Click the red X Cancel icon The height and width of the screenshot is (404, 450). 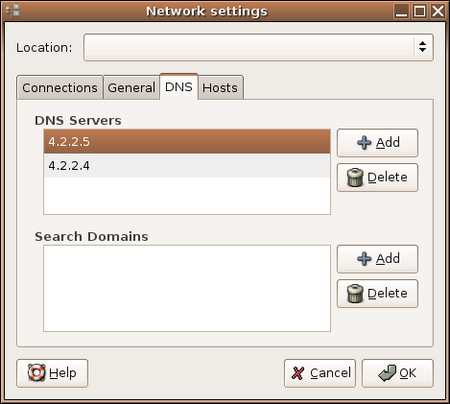tap(298, 373)
